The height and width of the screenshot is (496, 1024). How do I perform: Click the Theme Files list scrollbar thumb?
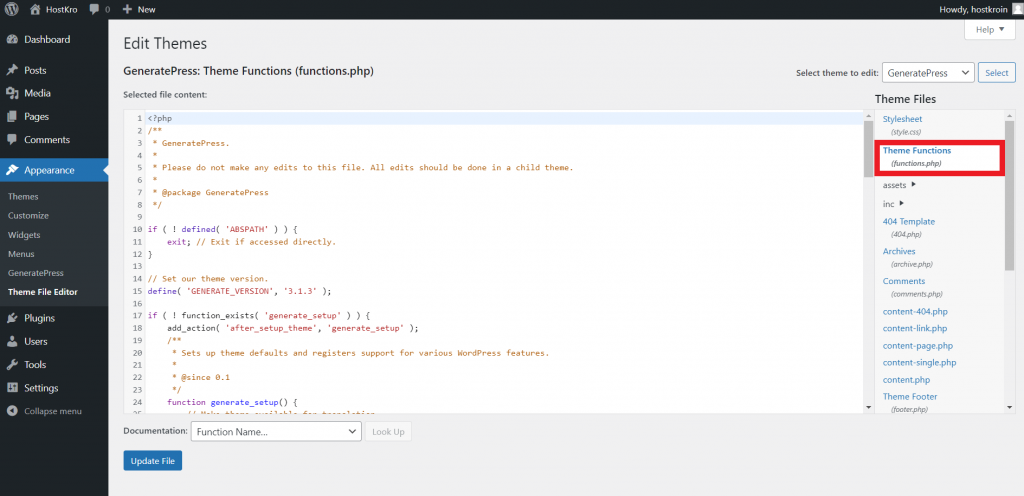1010,196
